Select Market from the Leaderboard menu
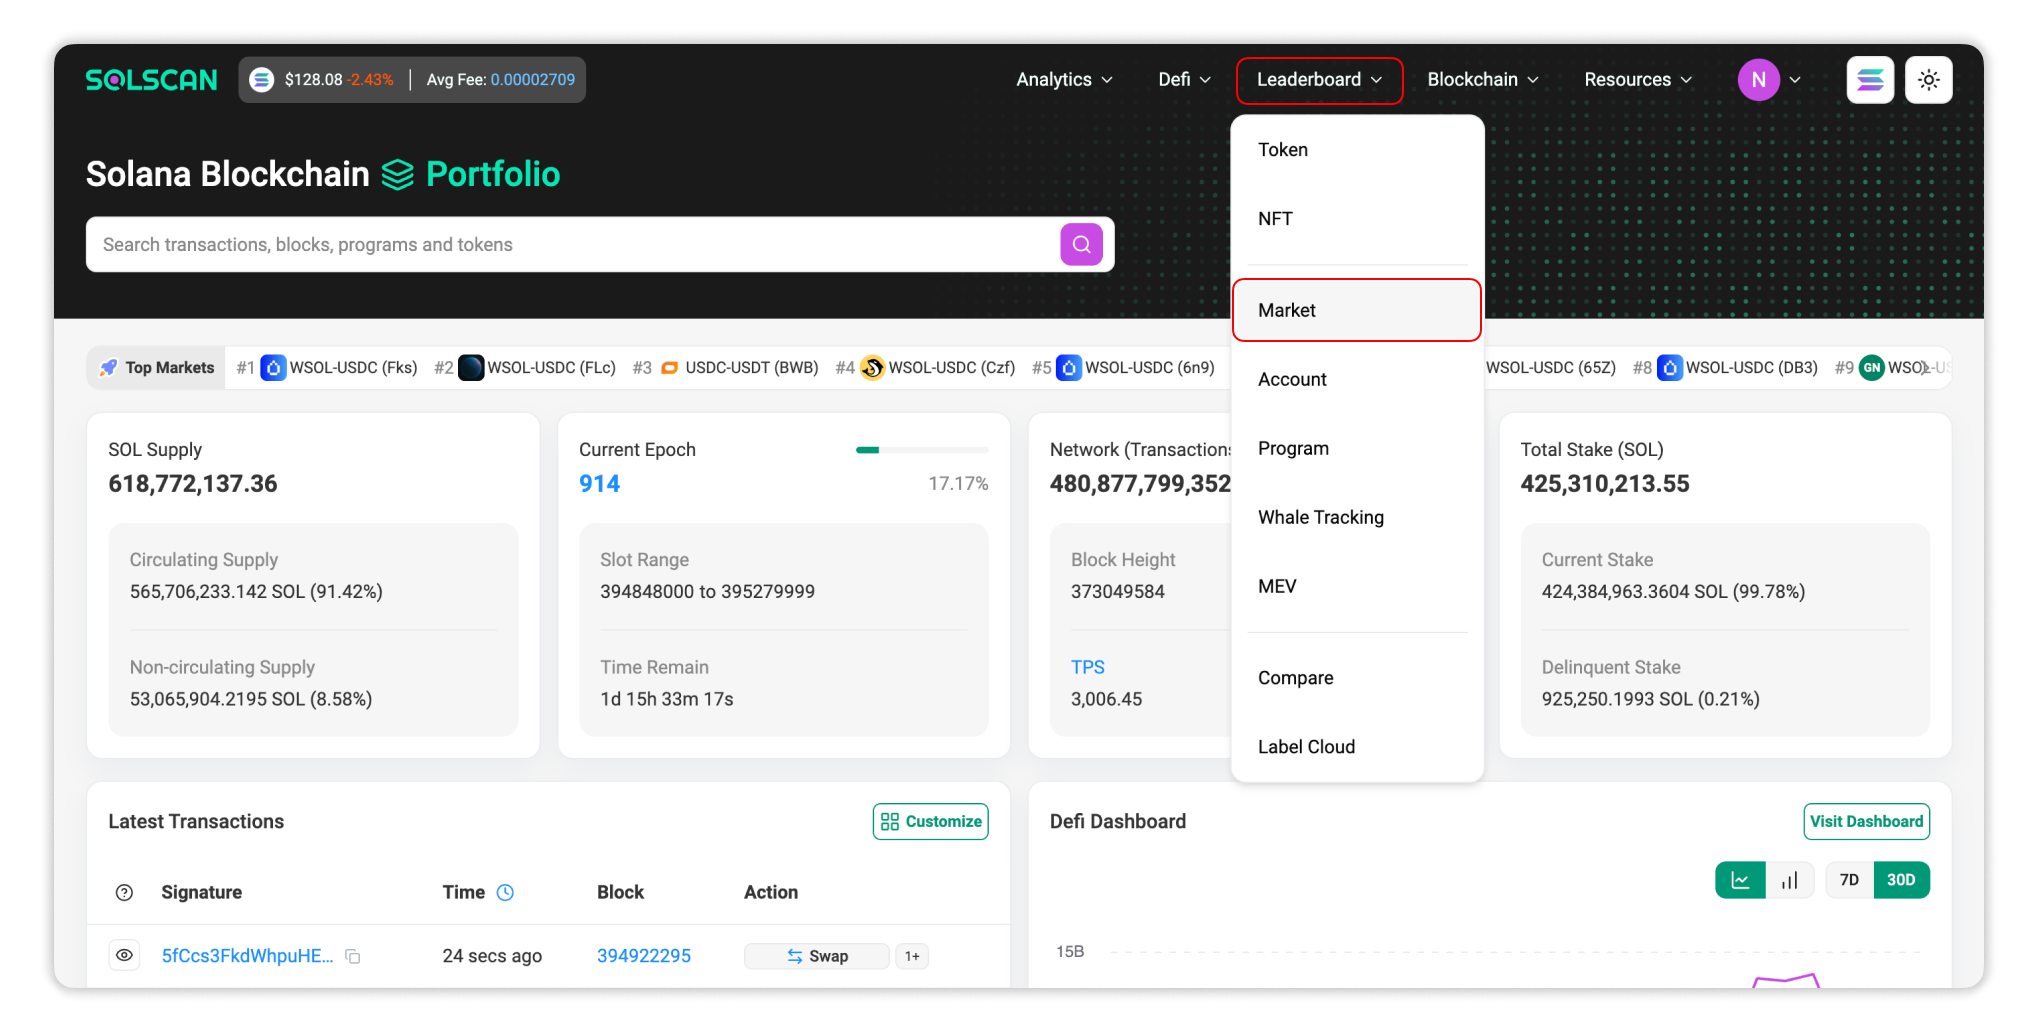Screen dimensions: 2036x1032 (1287, 310)
